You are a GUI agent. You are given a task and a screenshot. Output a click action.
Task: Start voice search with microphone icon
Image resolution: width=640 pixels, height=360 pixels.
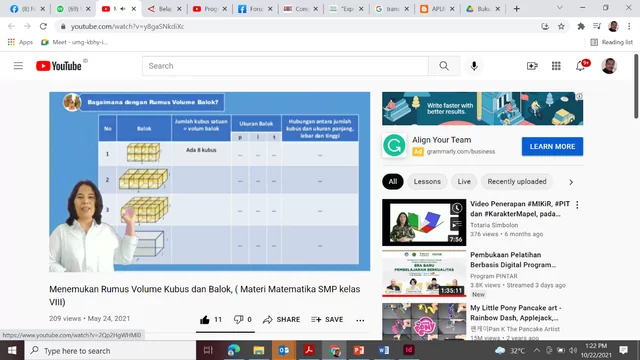tap(474, 66)
